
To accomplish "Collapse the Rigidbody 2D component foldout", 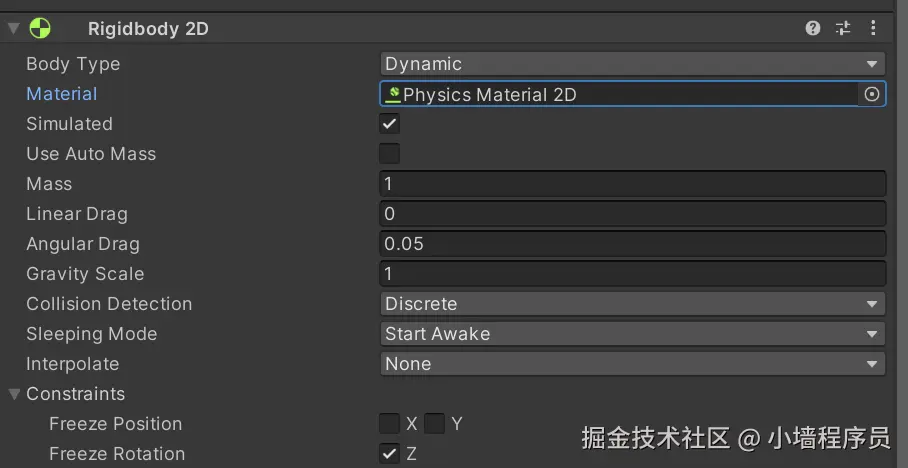I will click(14, 28).
